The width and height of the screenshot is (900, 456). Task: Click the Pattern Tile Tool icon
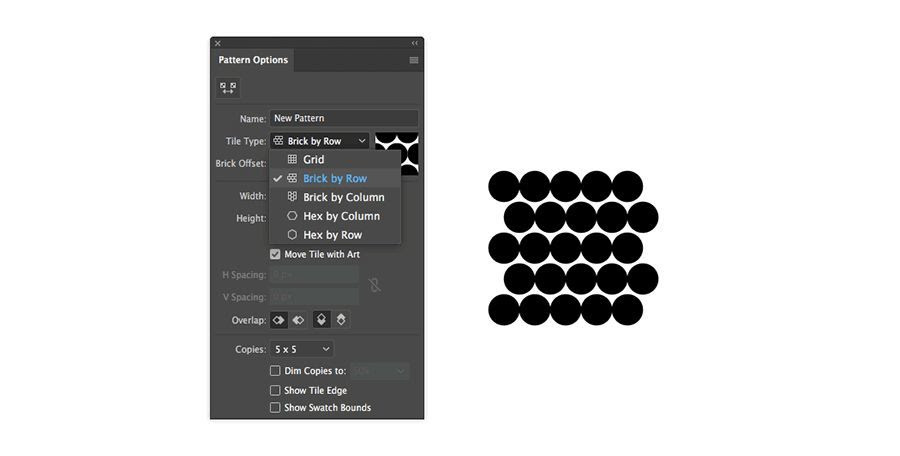click(228, 88)
